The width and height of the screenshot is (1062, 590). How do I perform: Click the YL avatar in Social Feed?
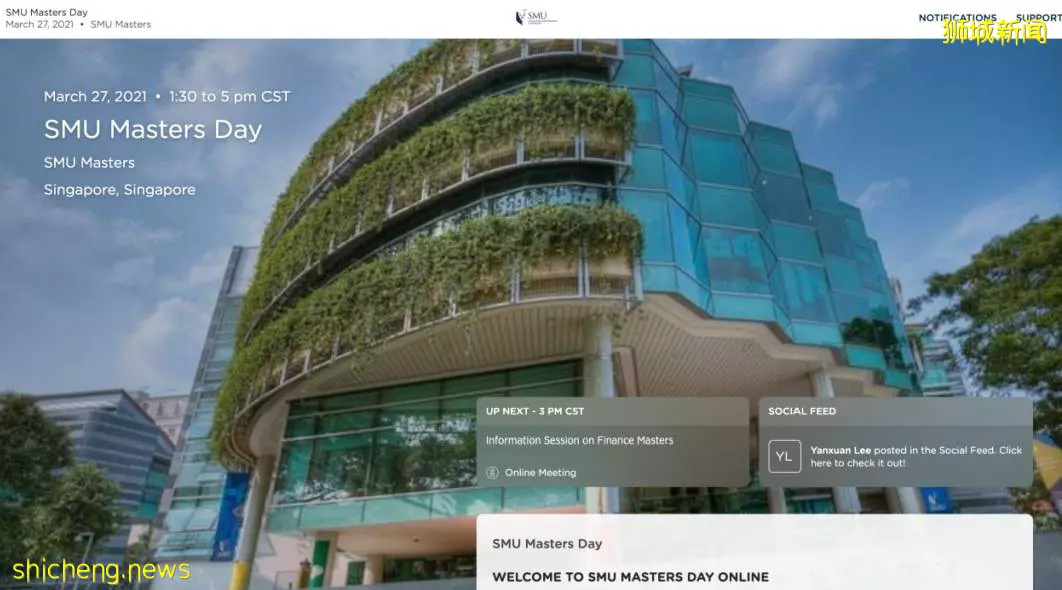(x=784, y=457)
